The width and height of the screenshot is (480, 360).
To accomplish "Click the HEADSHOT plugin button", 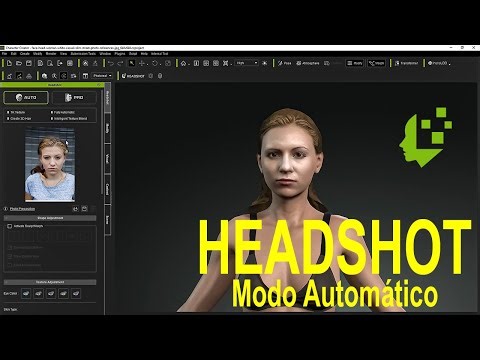I will (x=133, y=76).
